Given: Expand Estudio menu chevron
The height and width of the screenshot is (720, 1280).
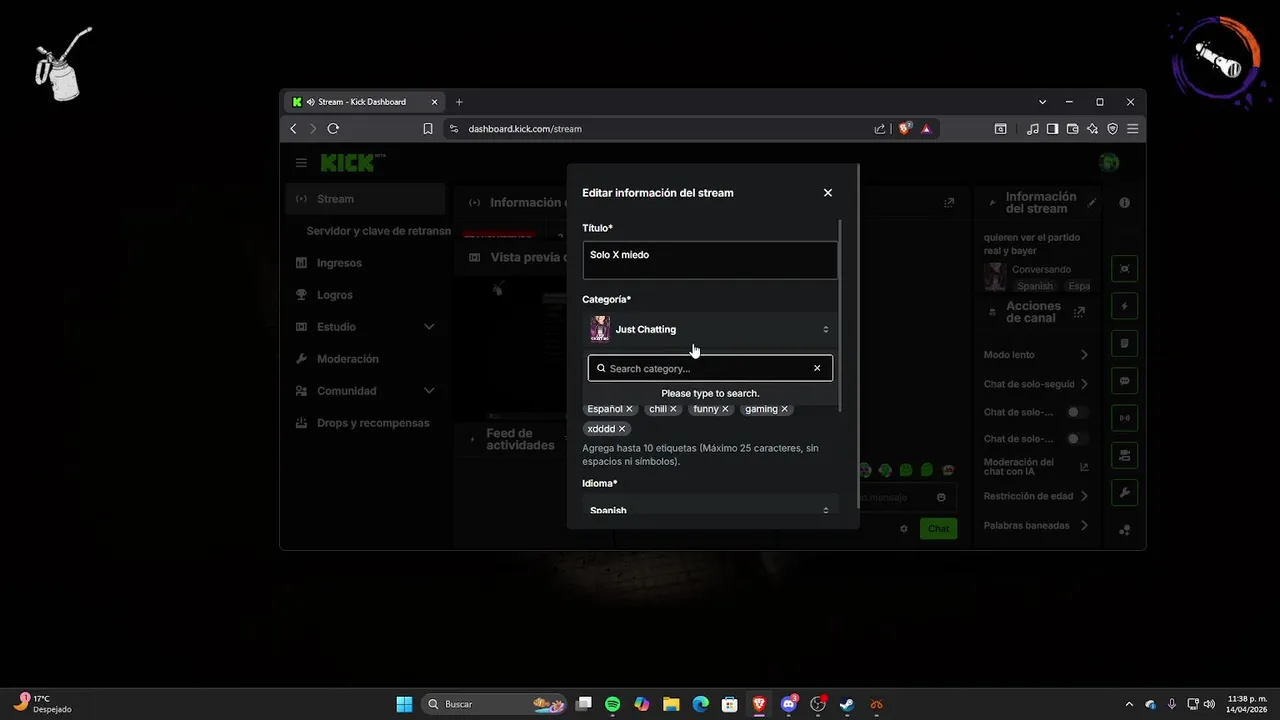Looking at the screenshot, I should point(429,327).
